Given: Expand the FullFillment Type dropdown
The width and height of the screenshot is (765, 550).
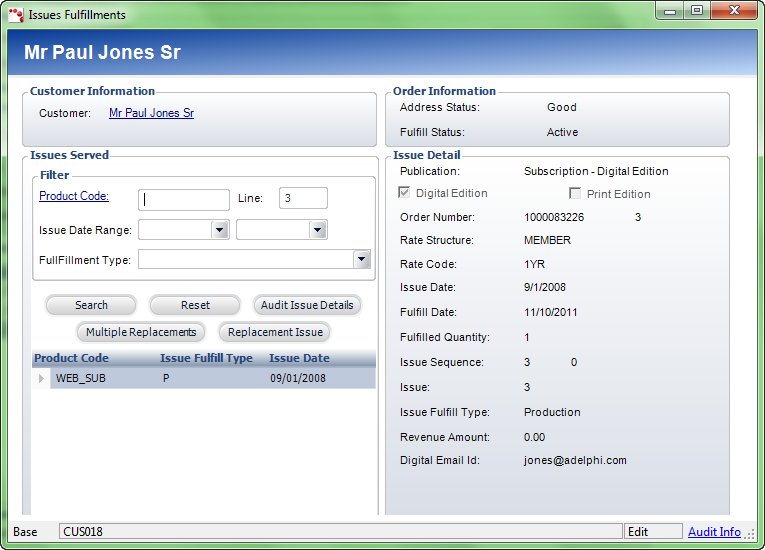Looking at the screenshot, I should point(361,260).
